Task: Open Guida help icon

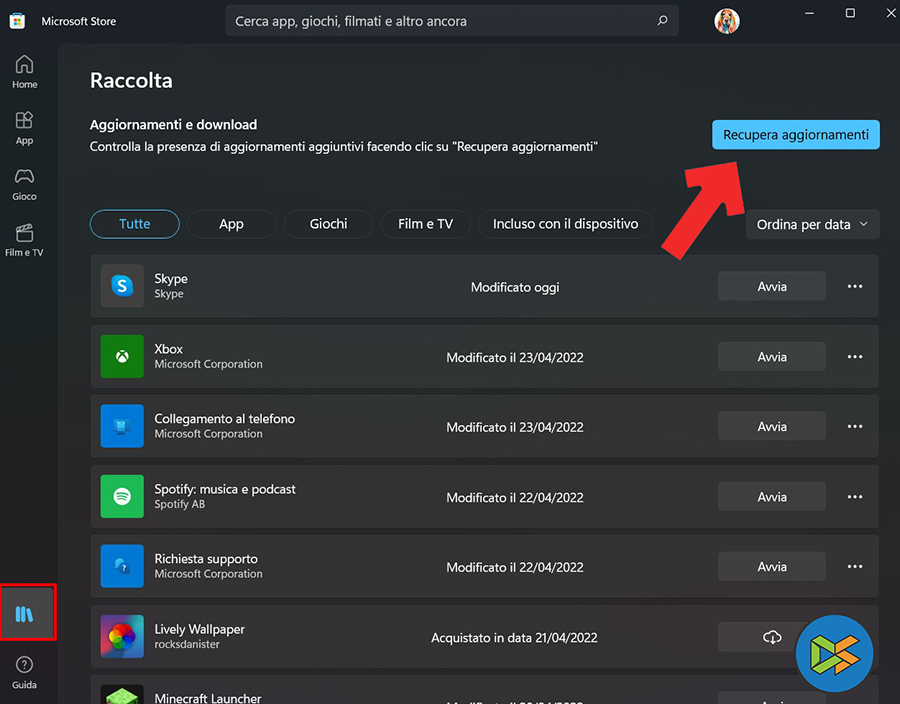Action: 25,672
